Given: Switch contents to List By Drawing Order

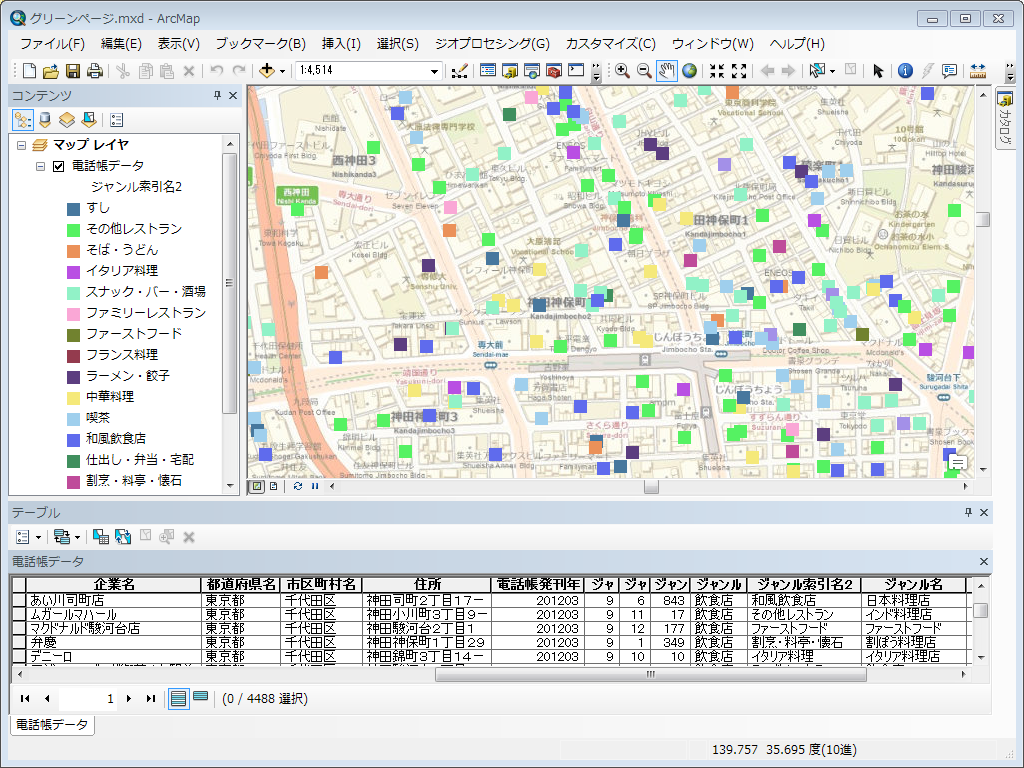Looking at the screenshot, I should click(x=23, y=120).
